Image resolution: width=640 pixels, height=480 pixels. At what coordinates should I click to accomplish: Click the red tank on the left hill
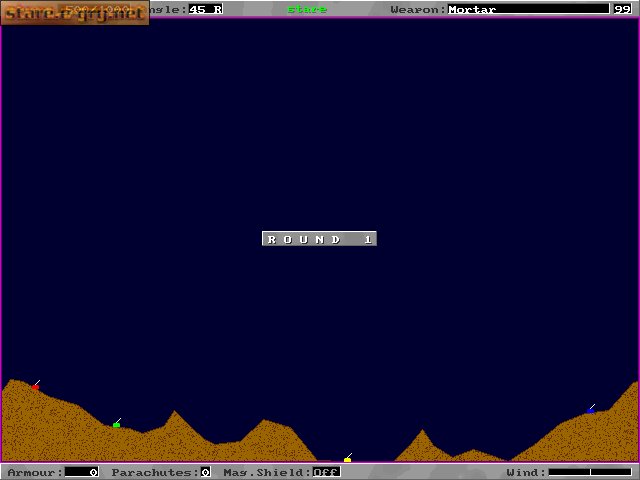[x=36, y=387]
